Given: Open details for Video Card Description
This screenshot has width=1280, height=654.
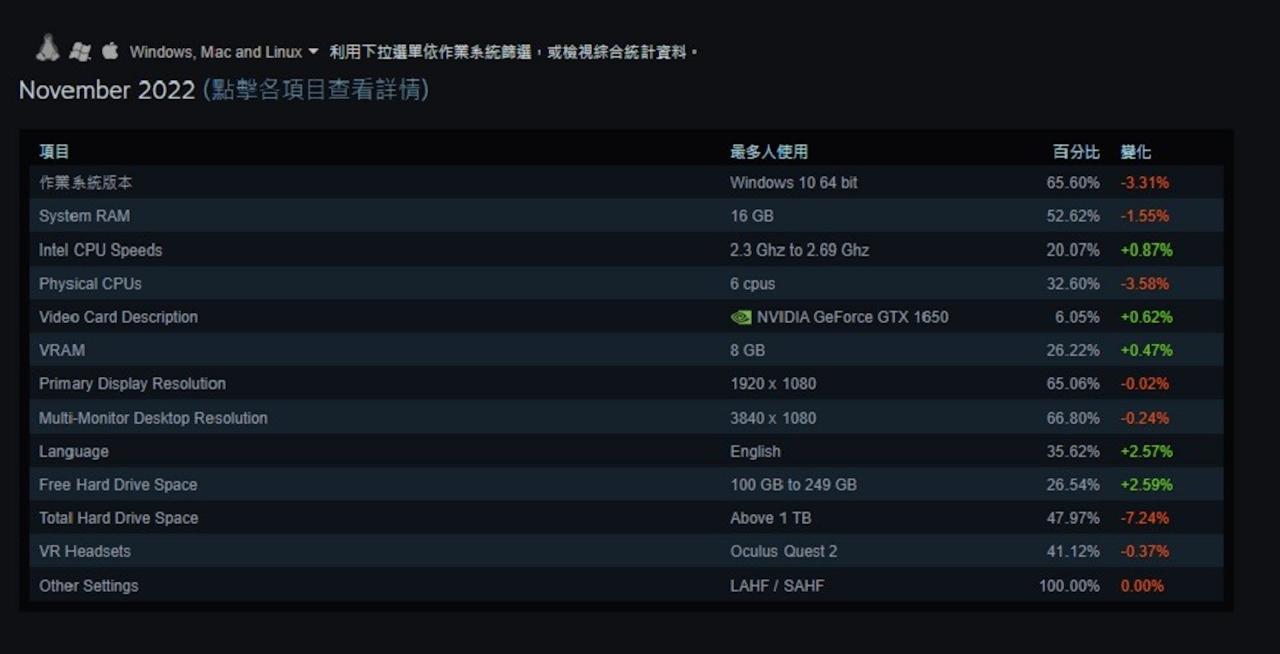Looking at the screenshot, I should (x=118, y=316).
